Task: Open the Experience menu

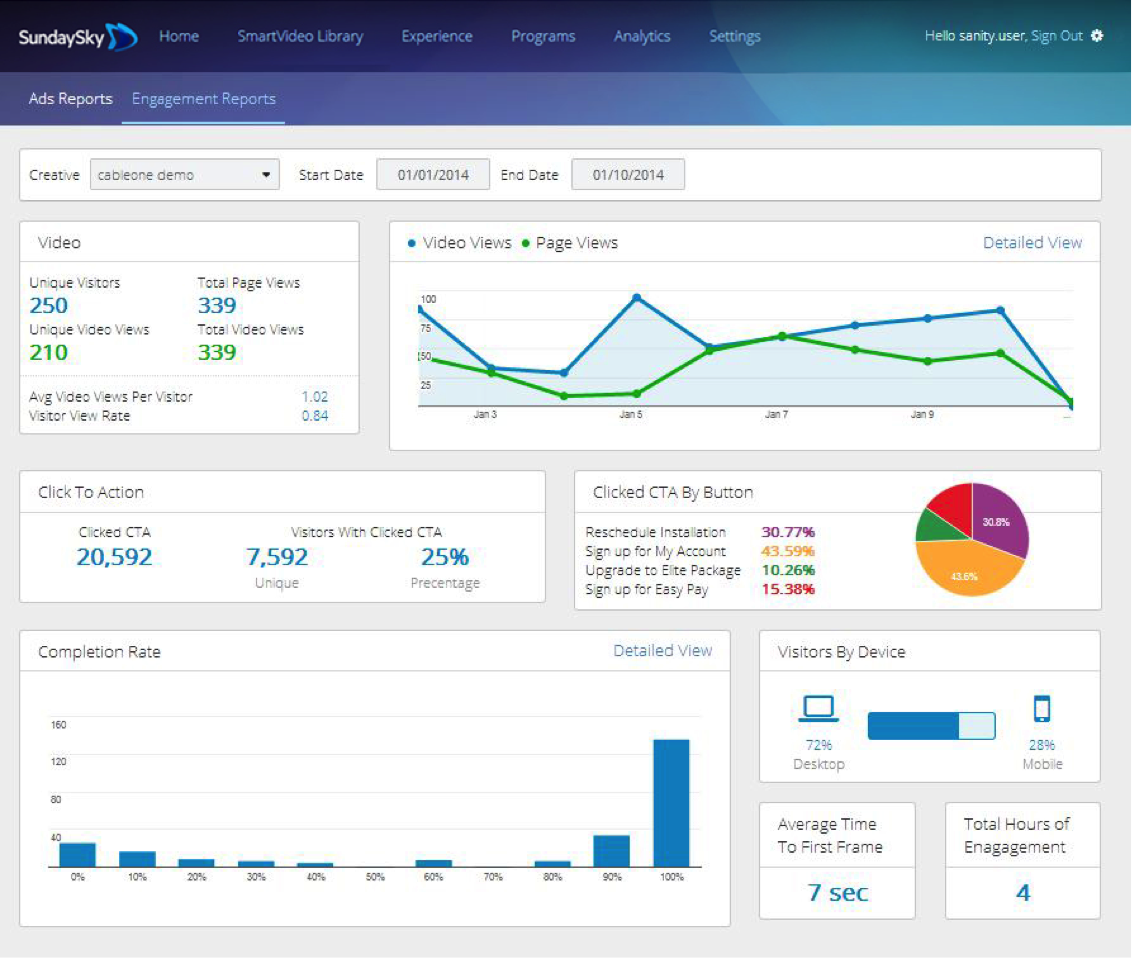Action: (x=437, y=36)
